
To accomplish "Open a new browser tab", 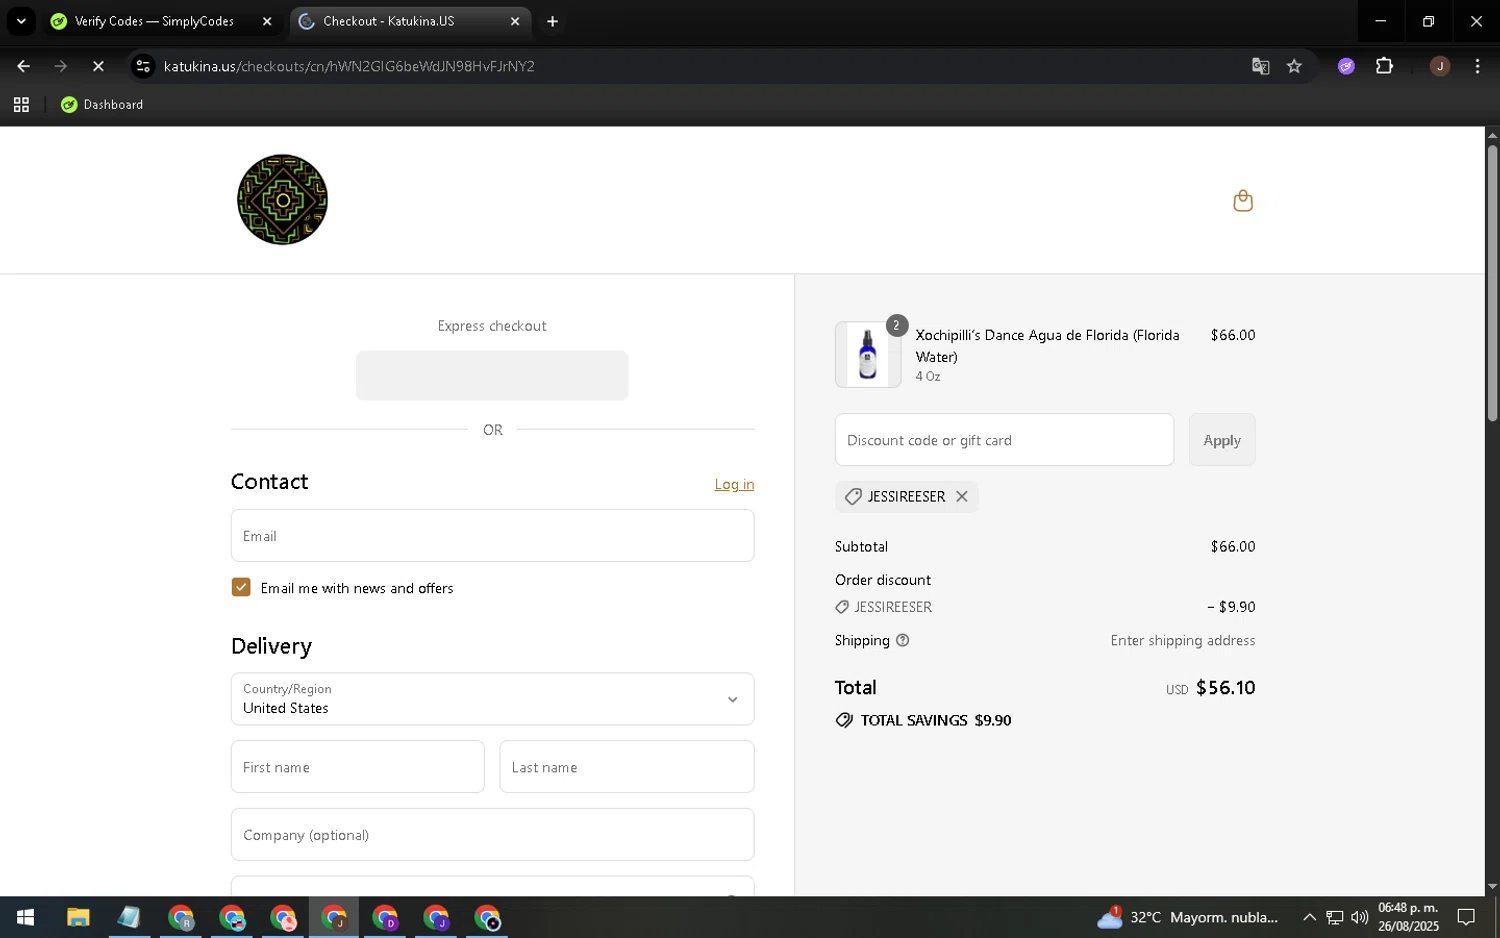I will point(552,21).
